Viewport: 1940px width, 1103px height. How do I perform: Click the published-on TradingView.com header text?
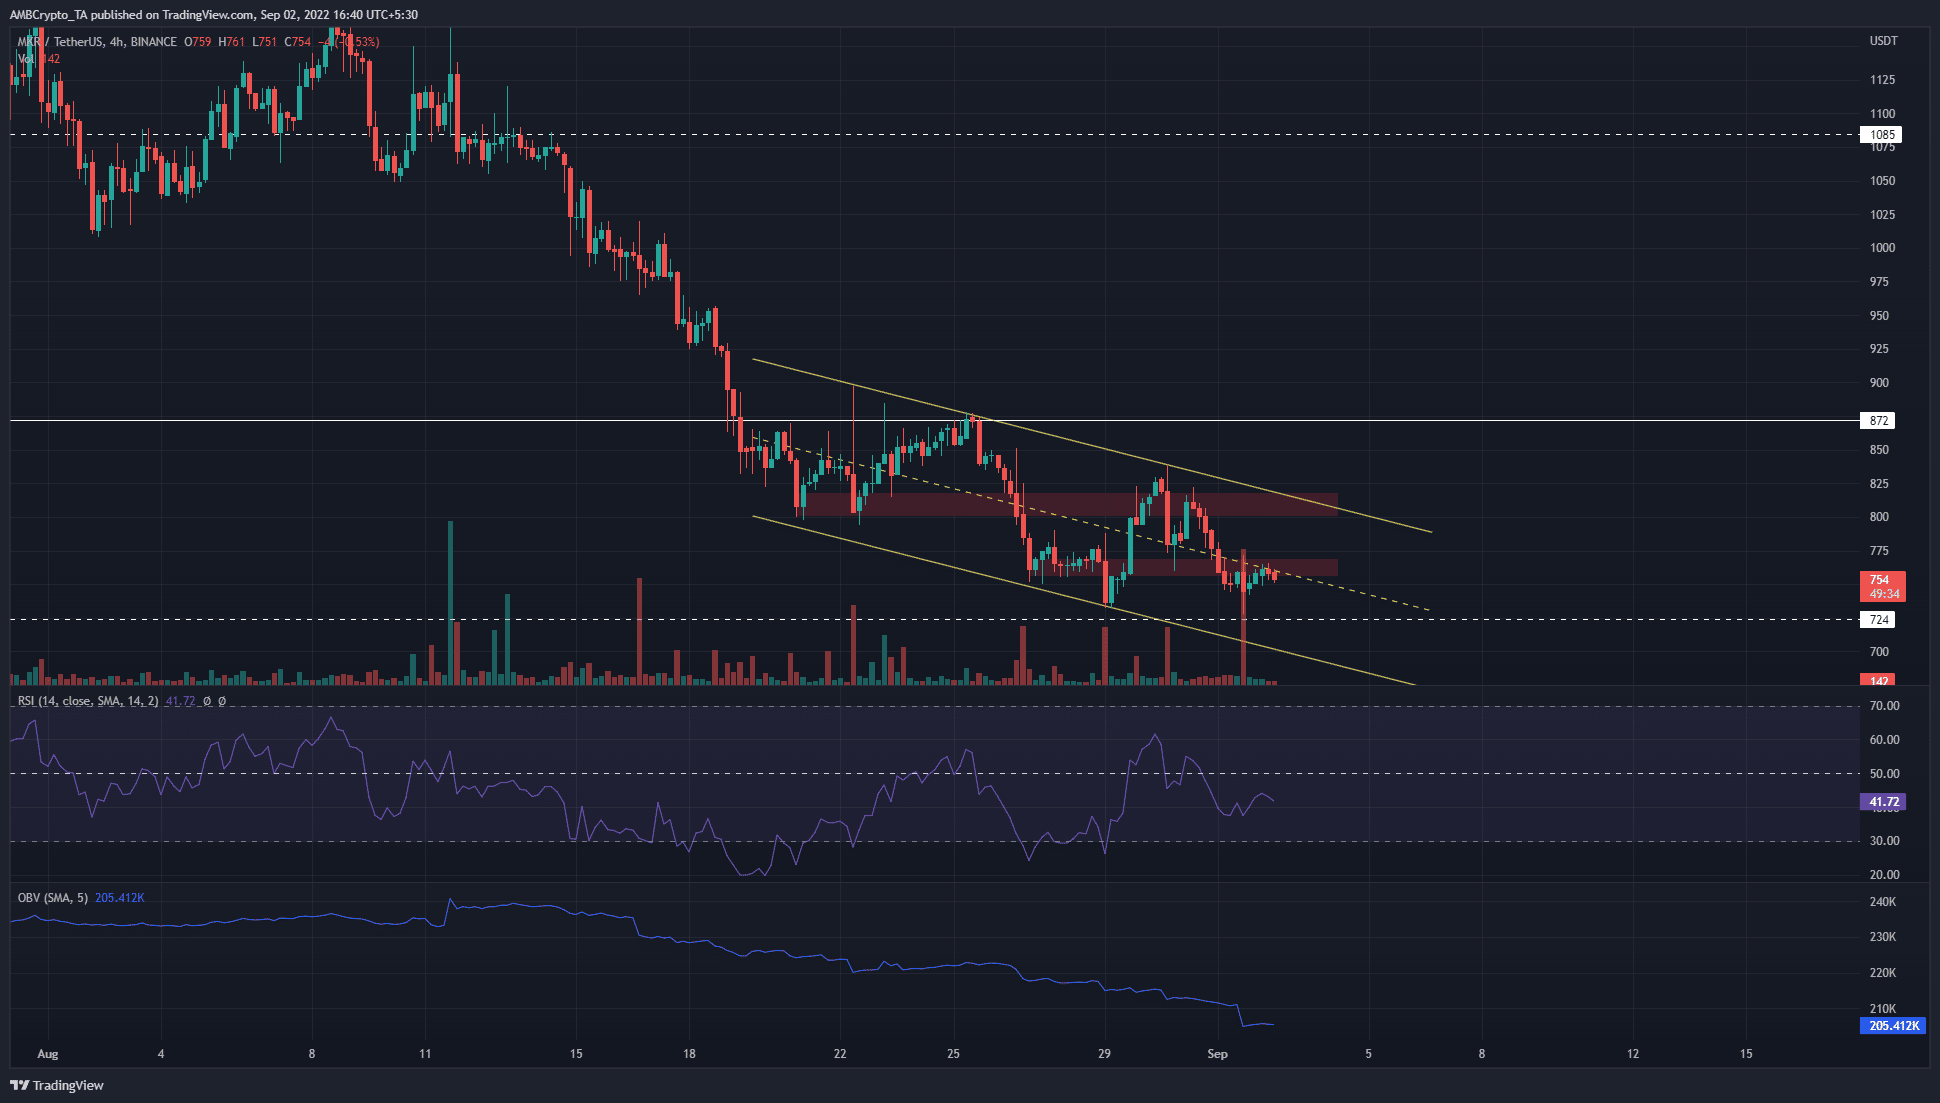click(x=214, y=15)
